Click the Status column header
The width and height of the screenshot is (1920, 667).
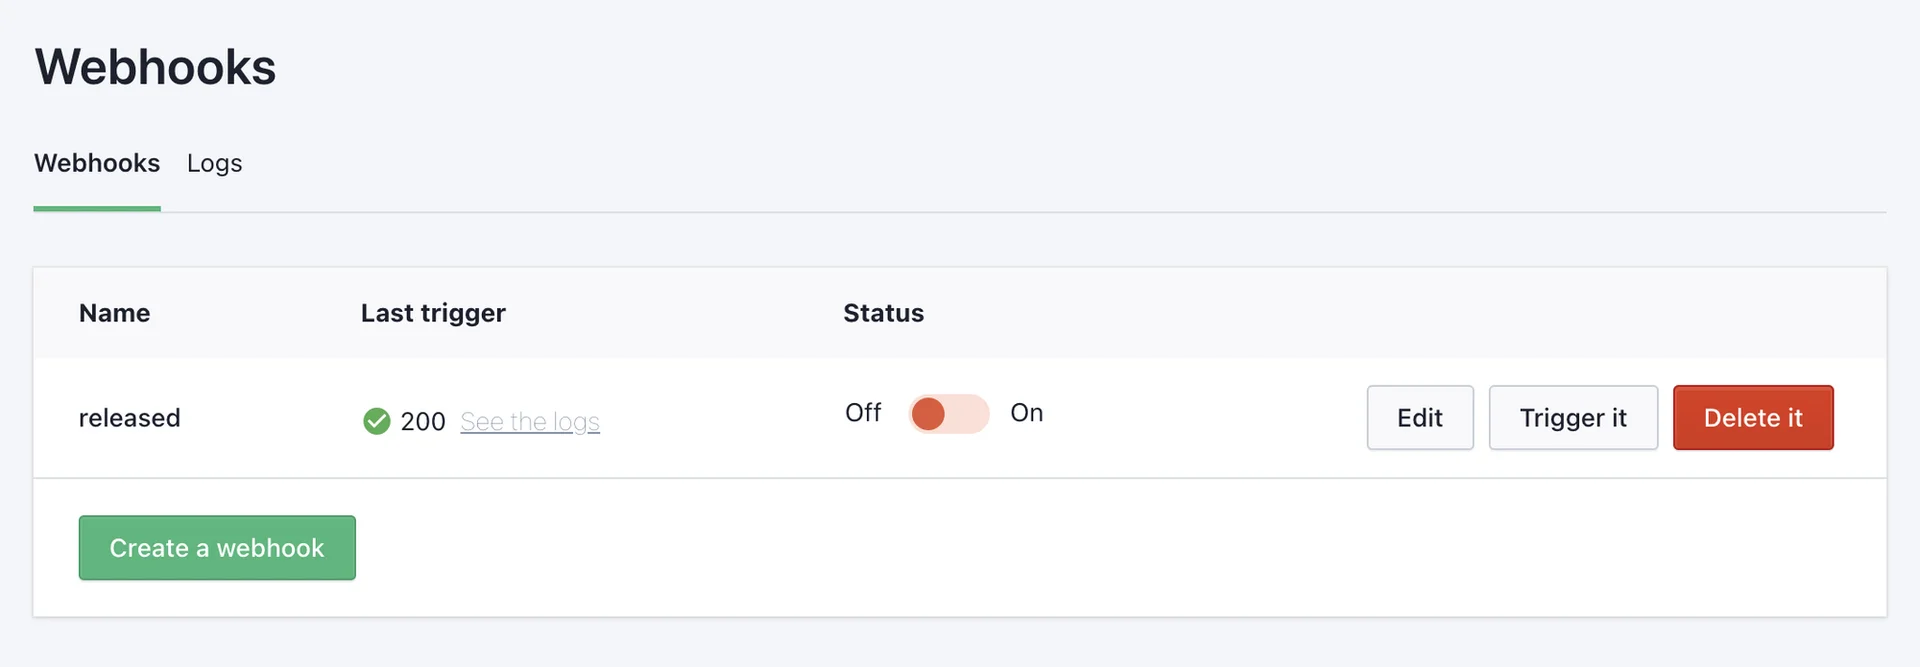[883, 313]
